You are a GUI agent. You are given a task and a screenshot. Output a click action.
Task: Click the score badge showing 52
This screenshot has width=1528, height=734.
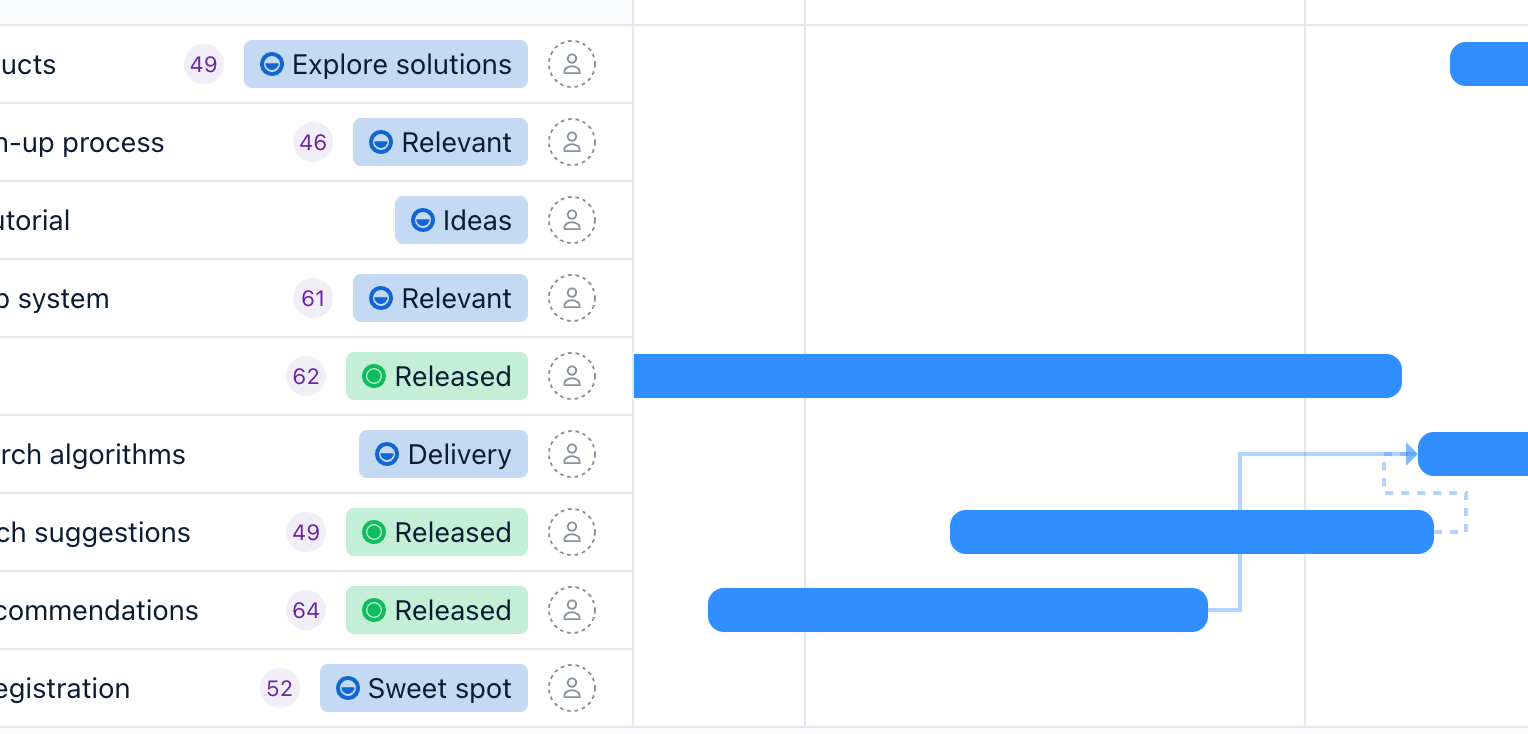point(280,688)
